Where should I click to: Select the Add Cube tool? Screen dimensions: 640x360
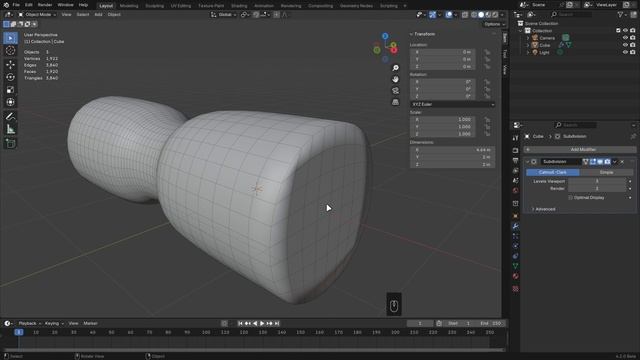click(10, 143)
